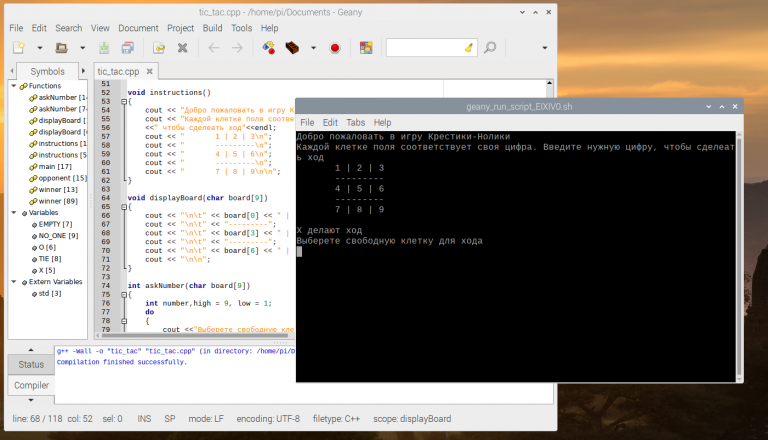
Task: Open the Build options dropdown arrow
Action: [313, 48]
